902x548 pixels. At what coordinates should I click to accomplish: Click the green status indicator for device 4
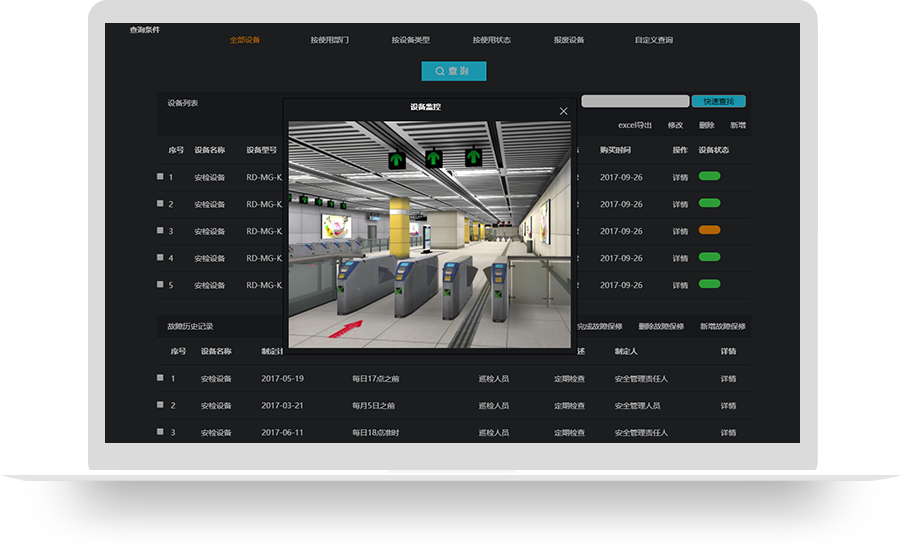709,258
